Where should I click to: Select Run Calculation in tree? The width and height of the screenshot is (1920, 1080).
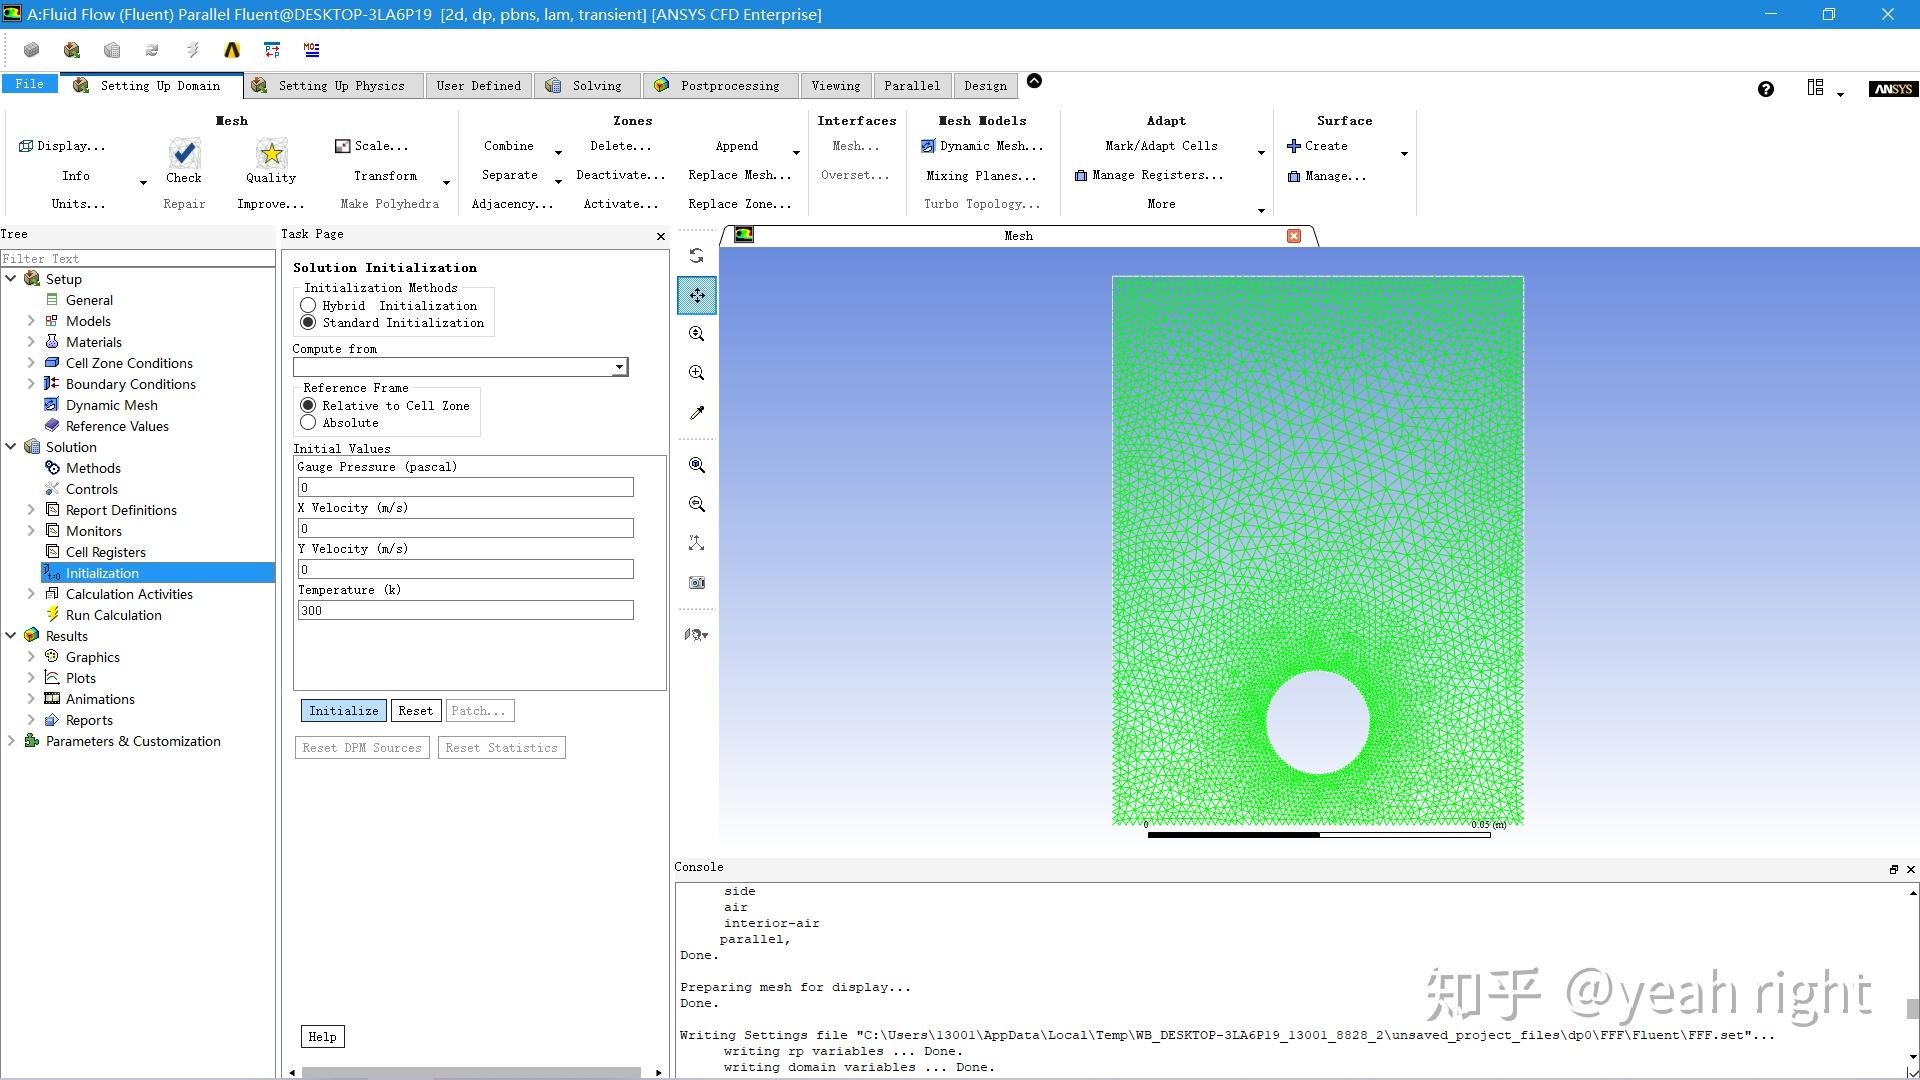click(113, 615)
